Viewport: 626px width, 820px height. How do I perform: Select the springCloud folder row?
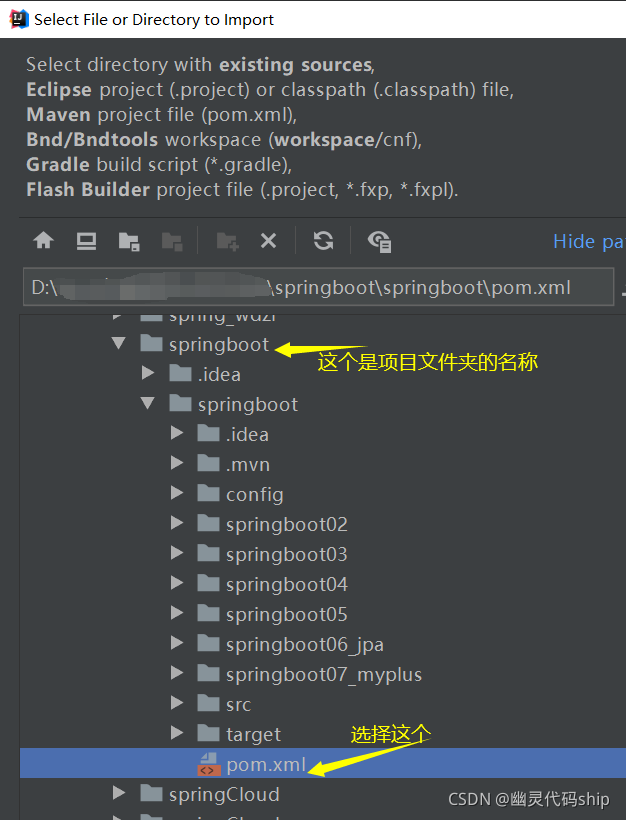323,794
